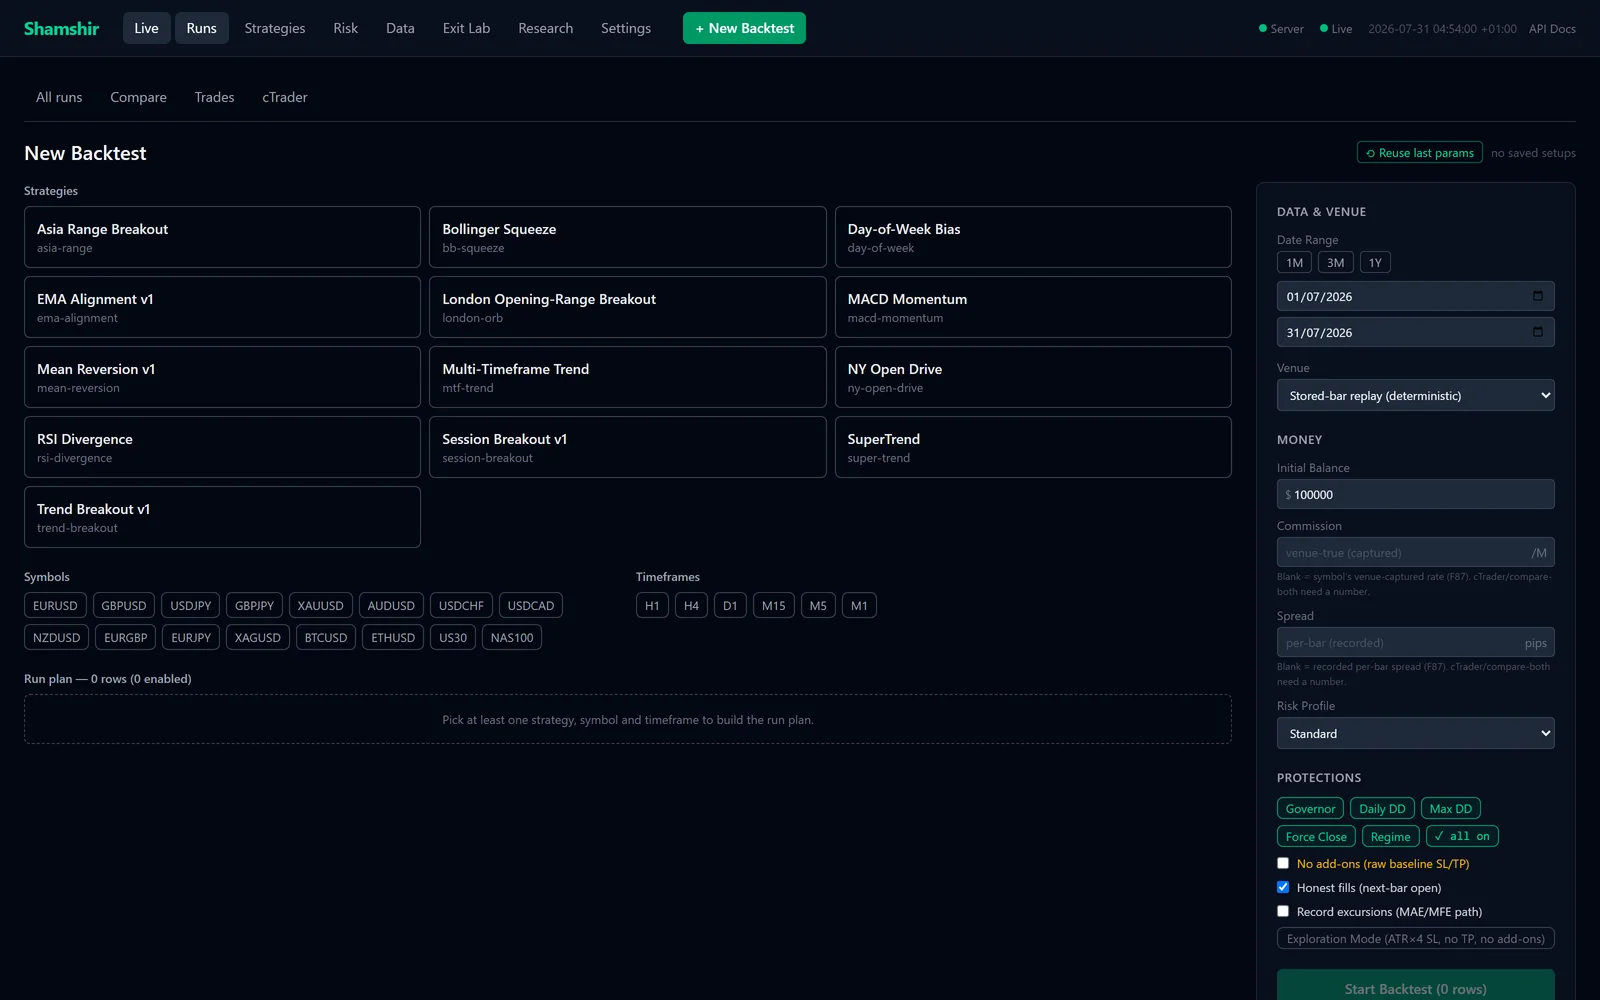Image resolution: width=1600 pixels, height=1000 pixels.
Task: Click the Spread per-bar input field
Action: [x=1415, y=642]
